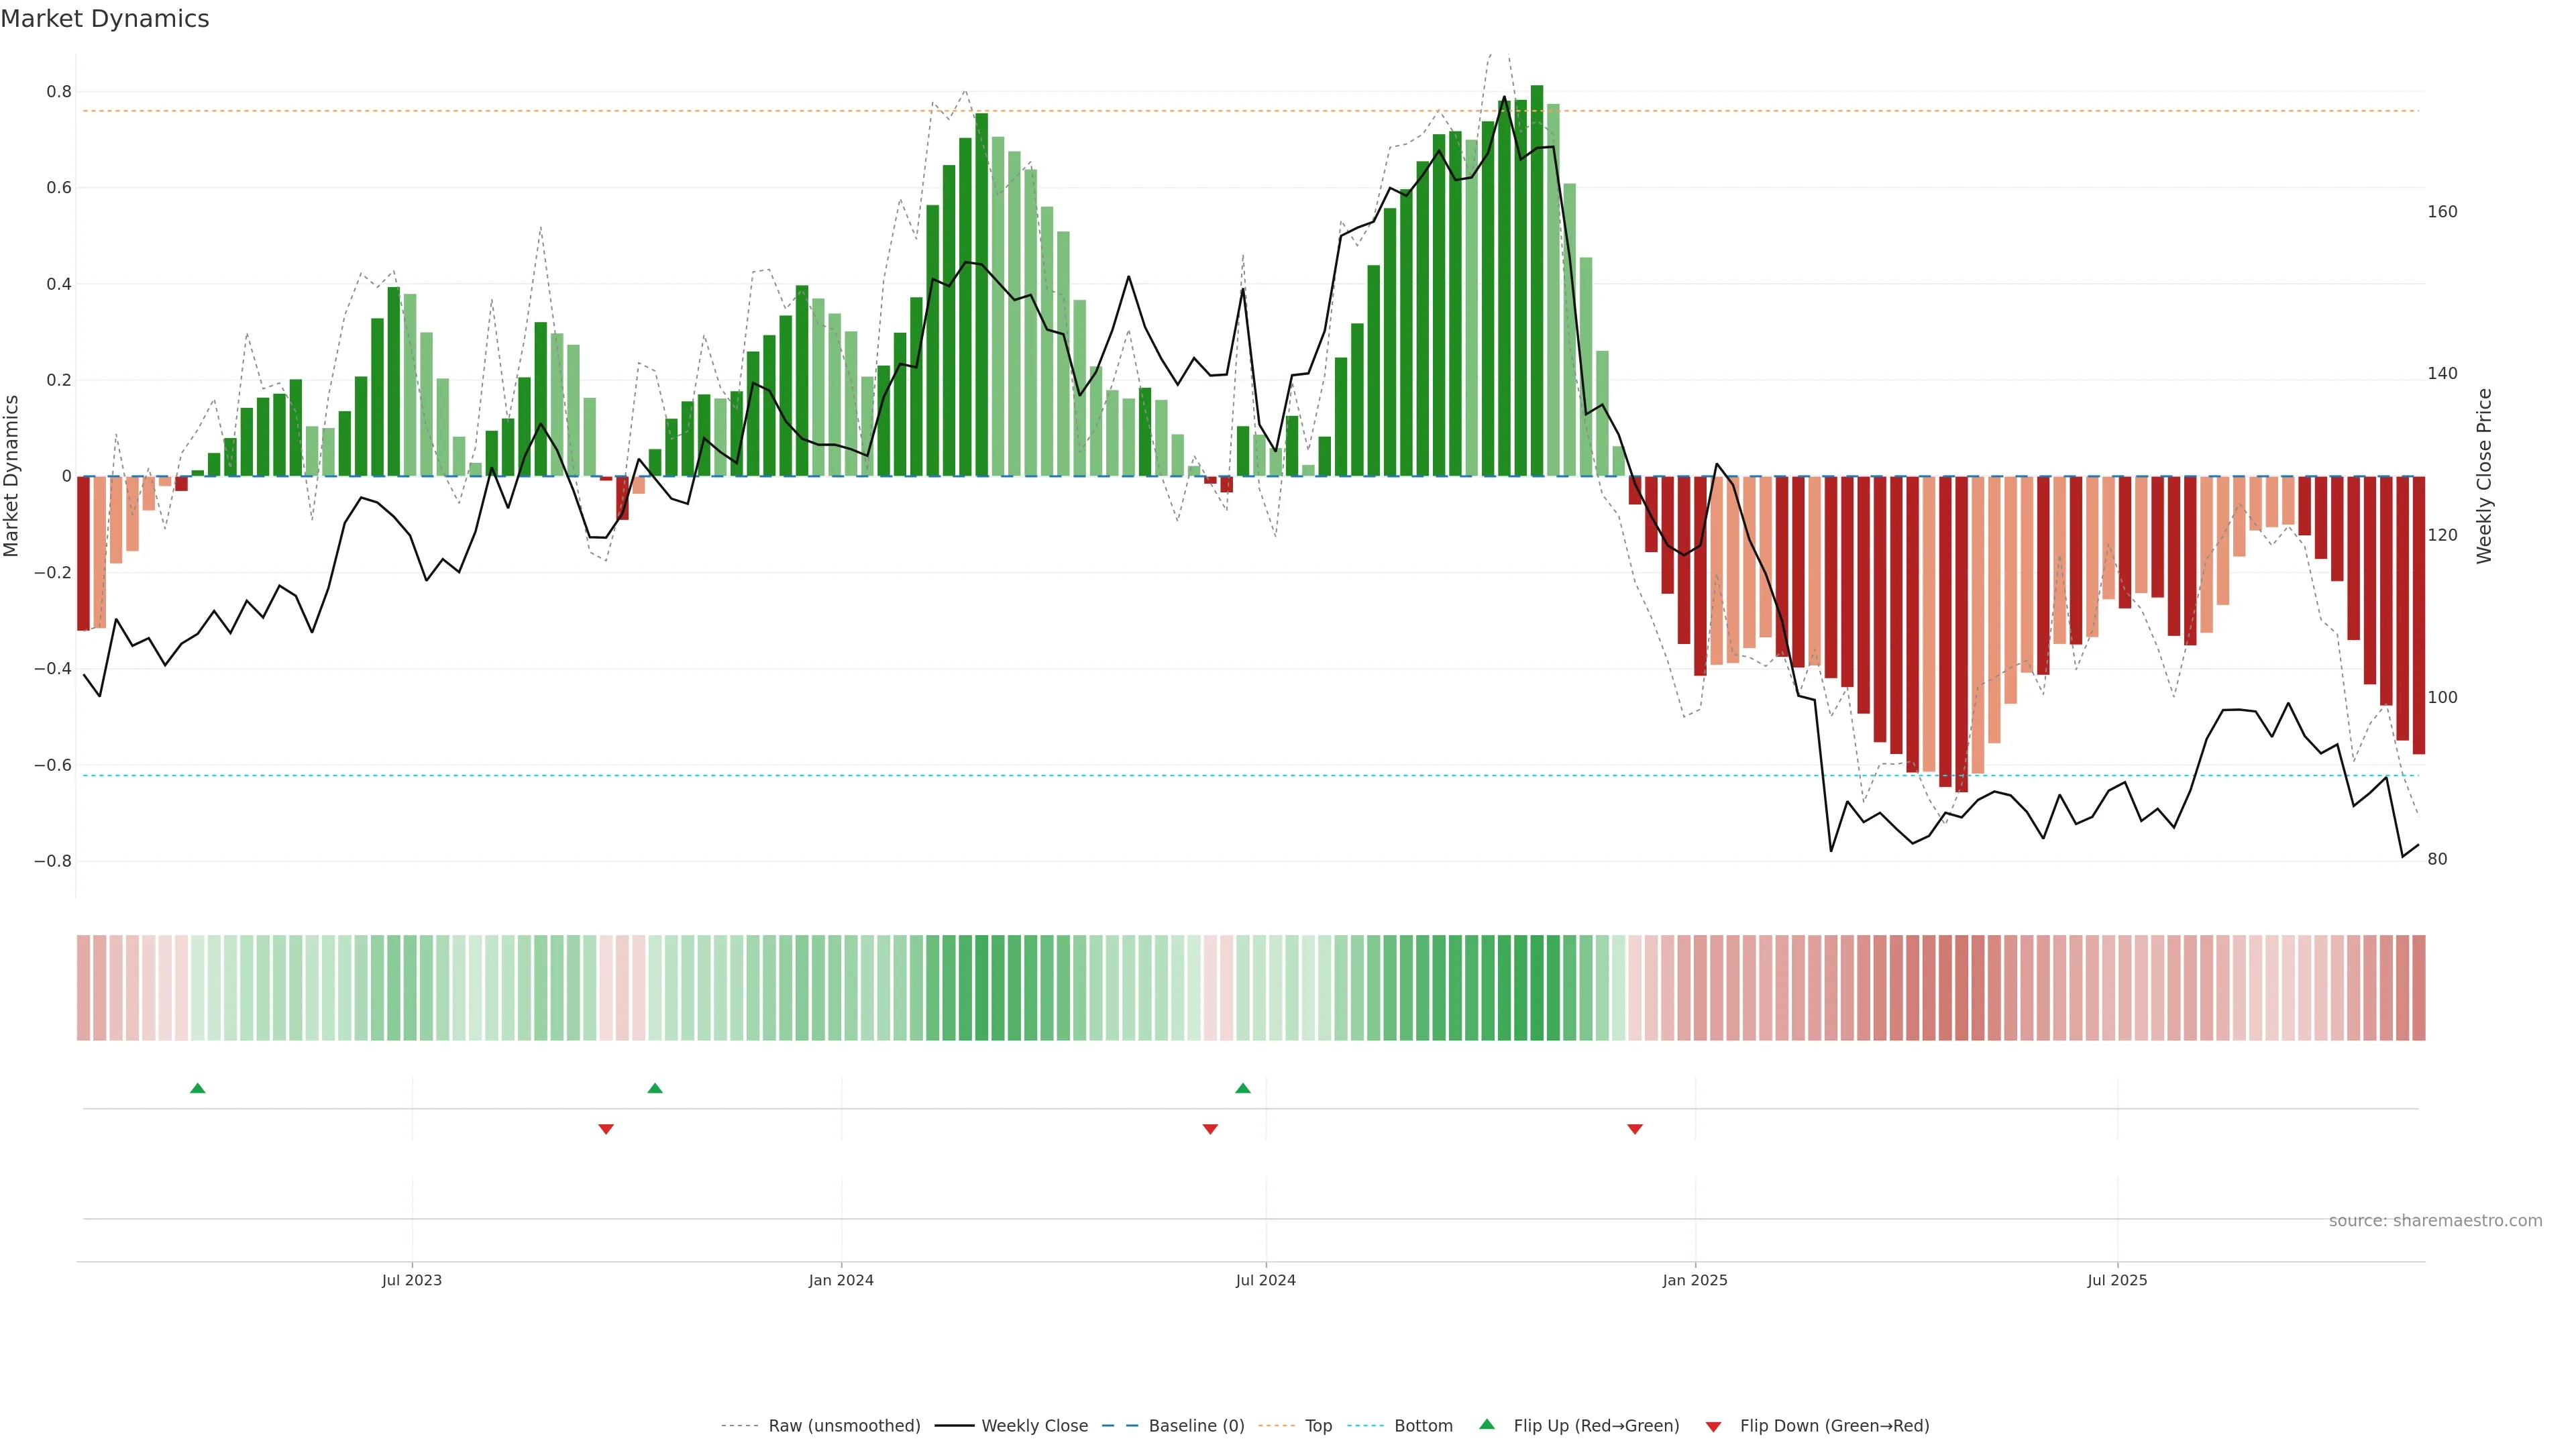This screenshot has width=2576, height=1449.
Task: Click the Market Dynamics chart title
Action: (105, 19)
